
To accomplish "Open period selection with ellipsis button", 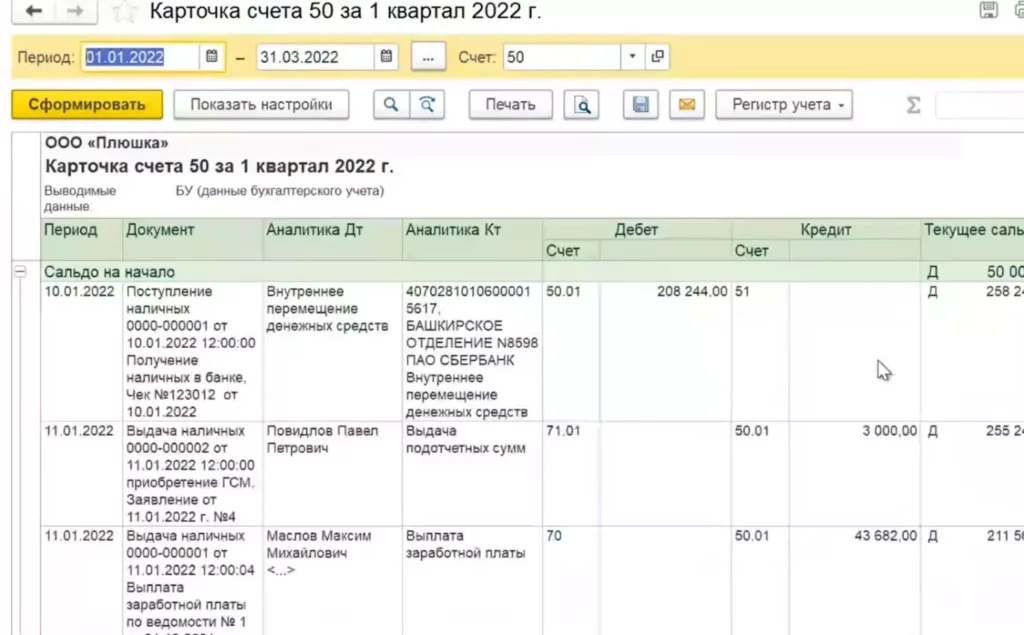I will pyautogui.click(x=428, y=57).
